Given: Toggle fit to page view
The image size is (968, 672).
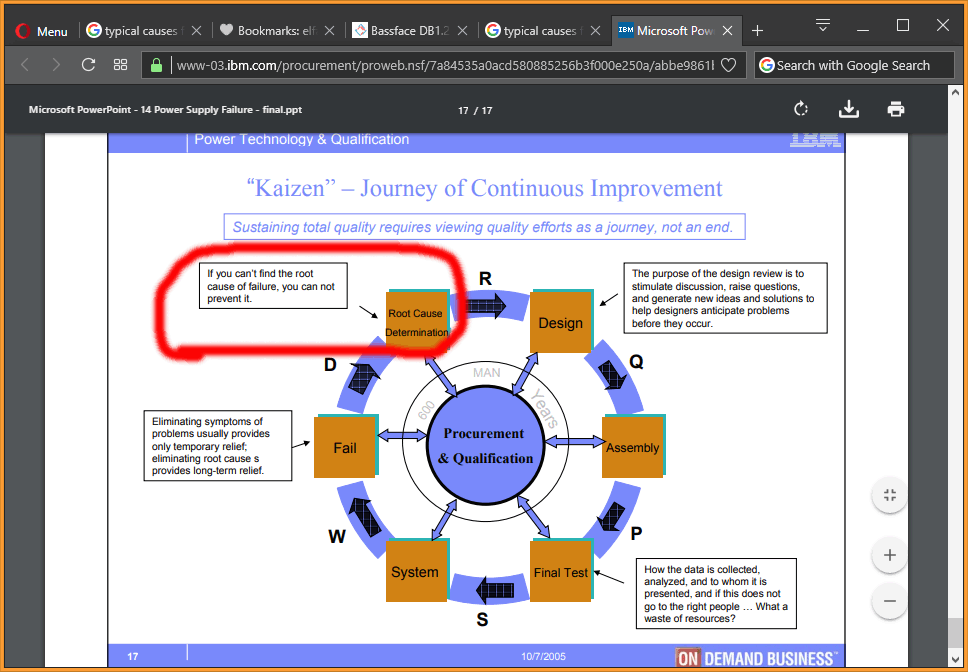Looking at the screenshot, I should point(889,495).
